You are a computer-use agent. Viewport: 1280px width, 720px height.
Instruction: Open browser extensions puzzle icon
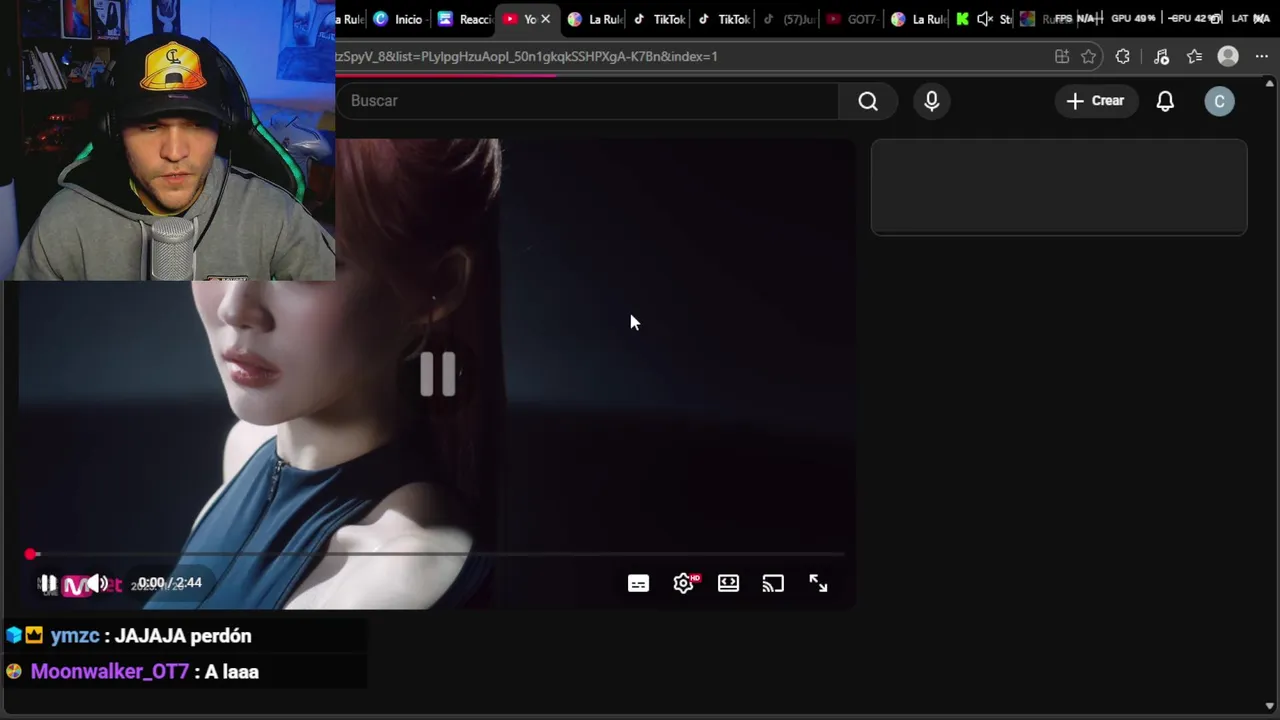pyautogui.click(x=1122, y=57)
